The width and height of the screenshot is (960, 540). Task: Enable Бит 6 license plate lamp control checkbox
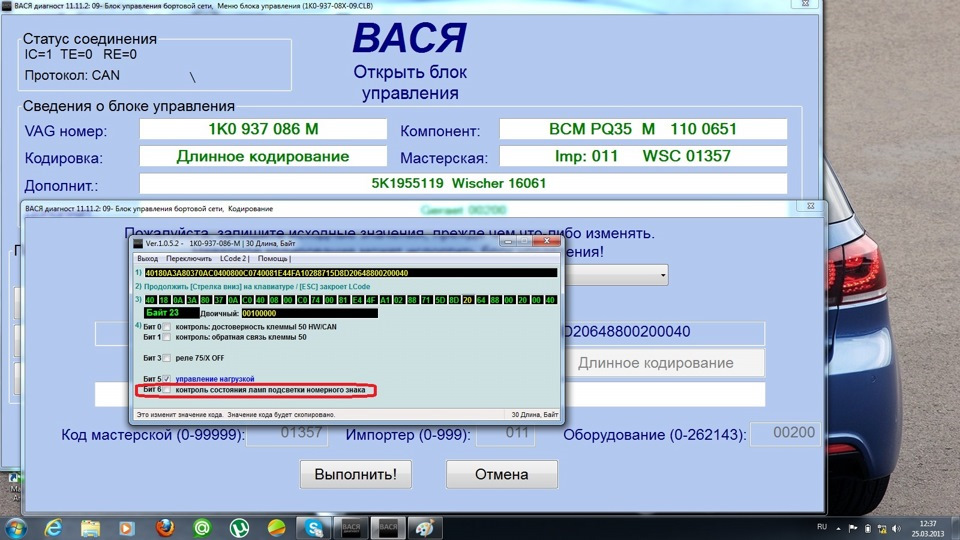coord(167,389)
